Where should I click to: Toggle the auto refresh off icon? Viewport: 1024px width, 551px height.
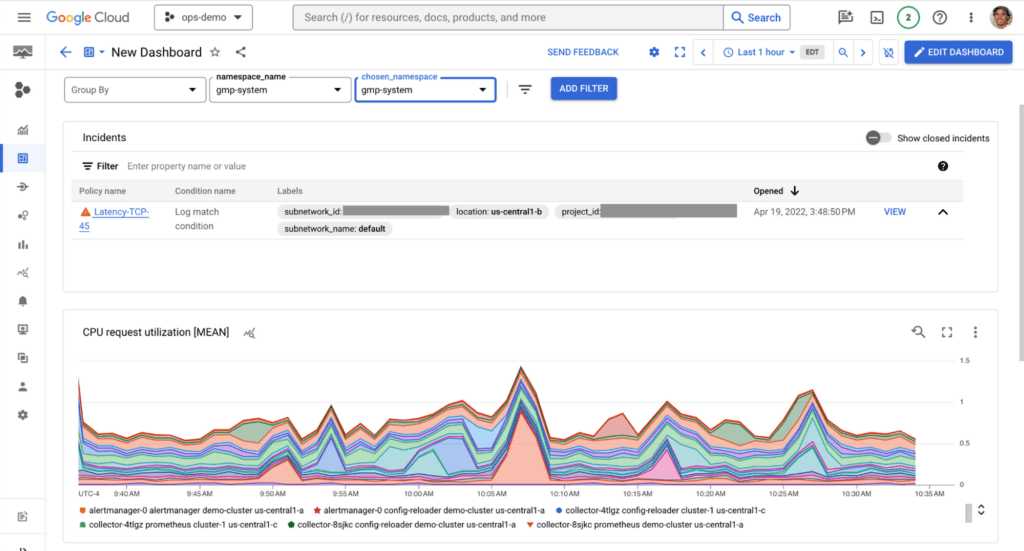tap(888, 52)
